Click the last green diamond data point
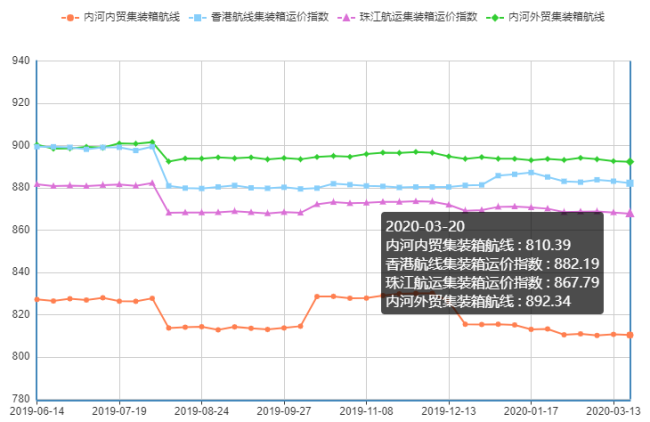The height and width of the screenshot is (422, 650). coord(630,162)
